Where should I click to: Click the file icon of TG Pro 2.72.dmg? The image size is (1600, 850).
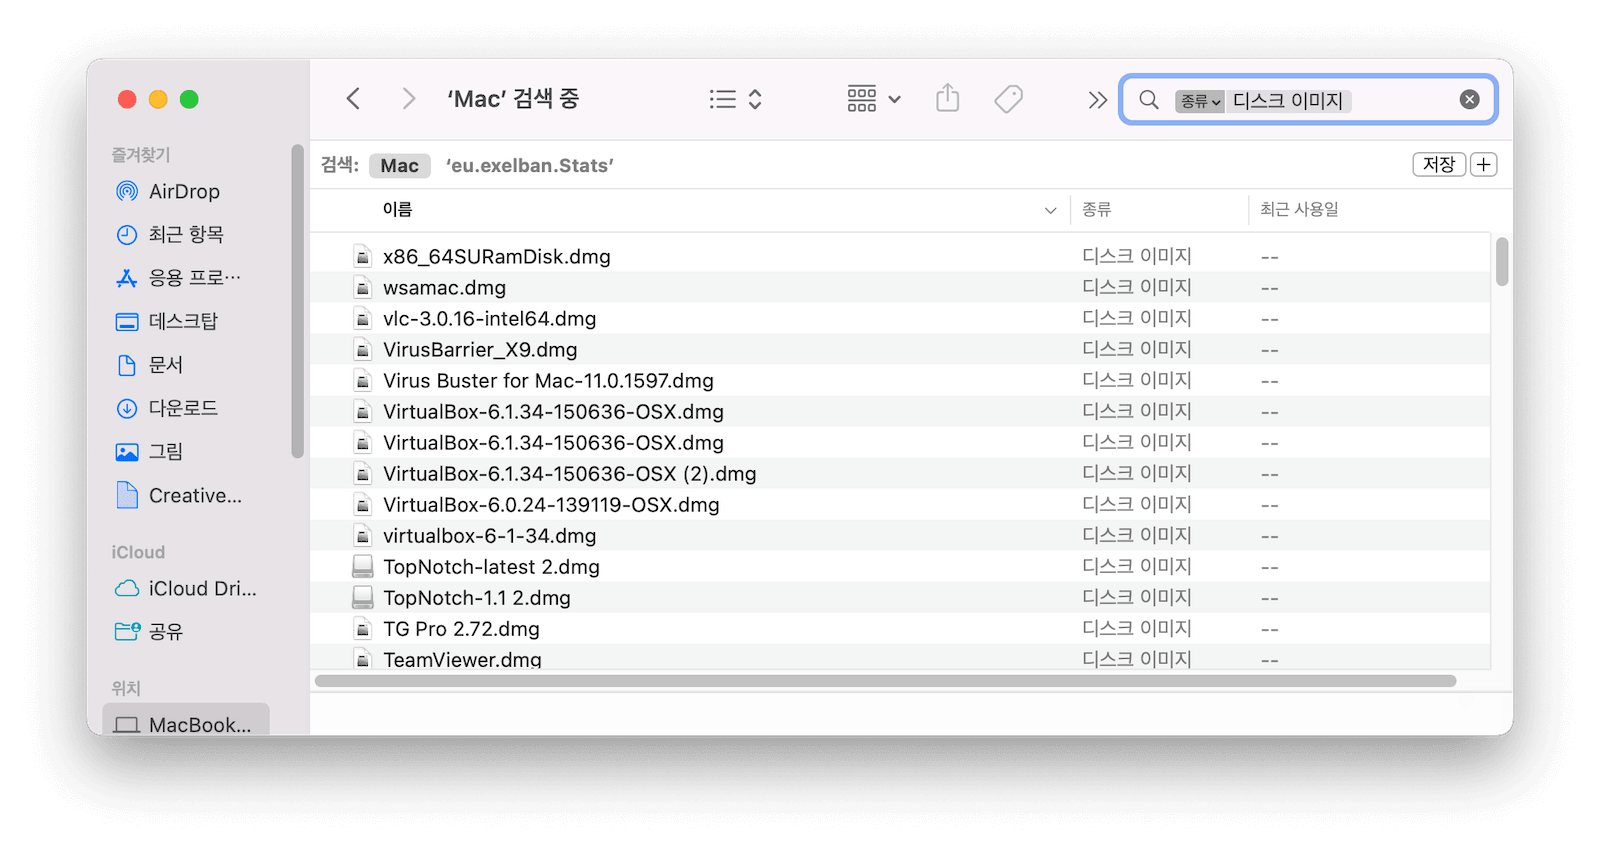[x=363, y=629]
